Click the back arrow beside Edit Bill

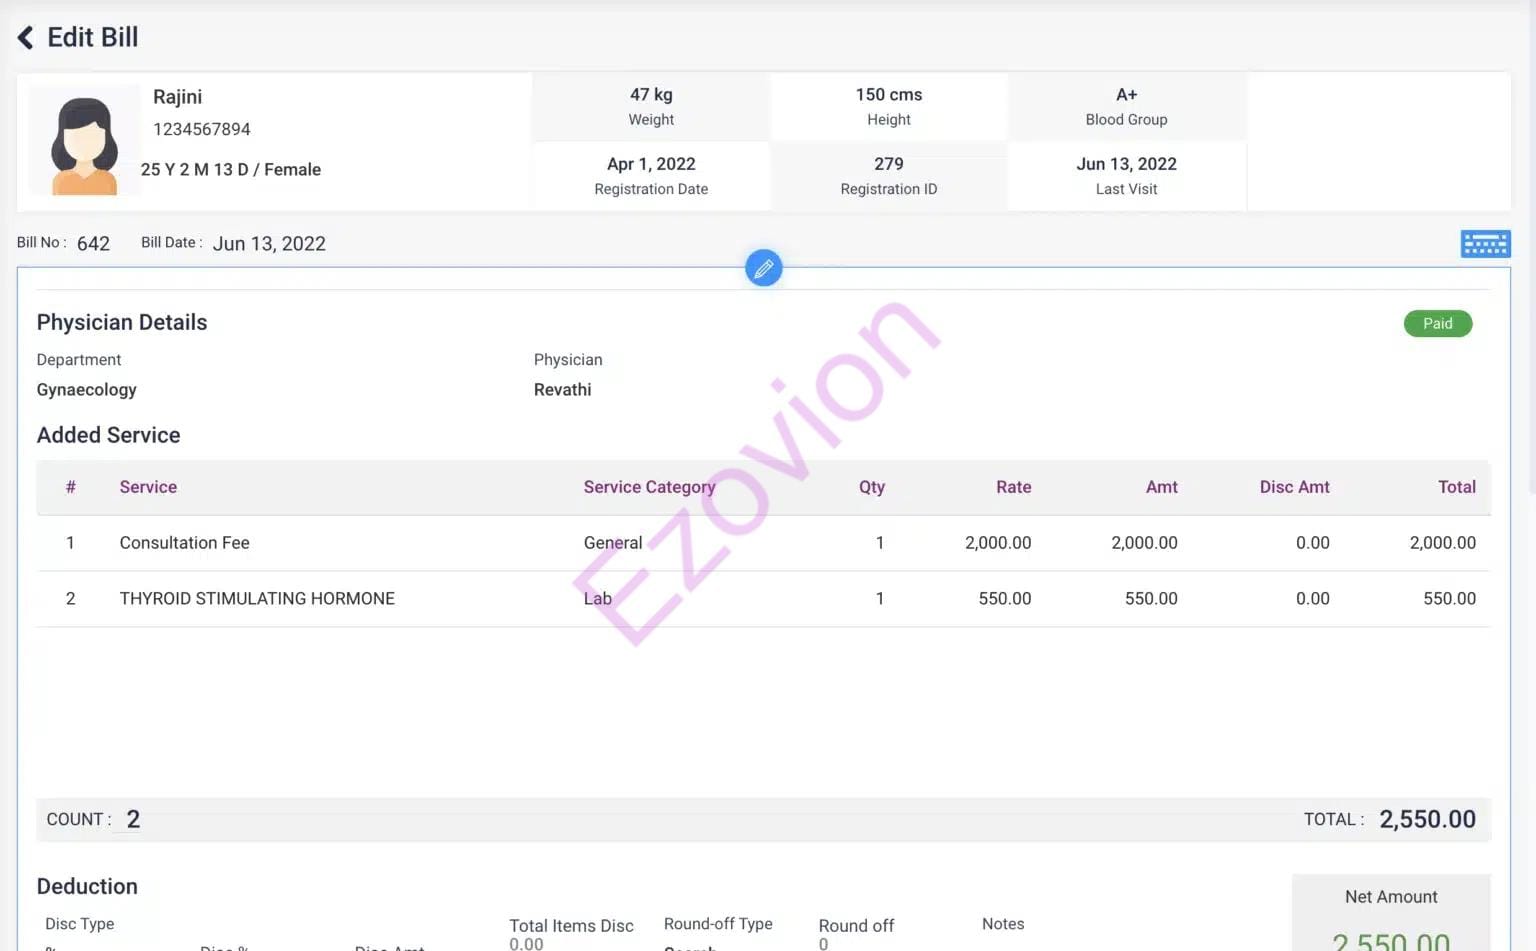[26, 38]
